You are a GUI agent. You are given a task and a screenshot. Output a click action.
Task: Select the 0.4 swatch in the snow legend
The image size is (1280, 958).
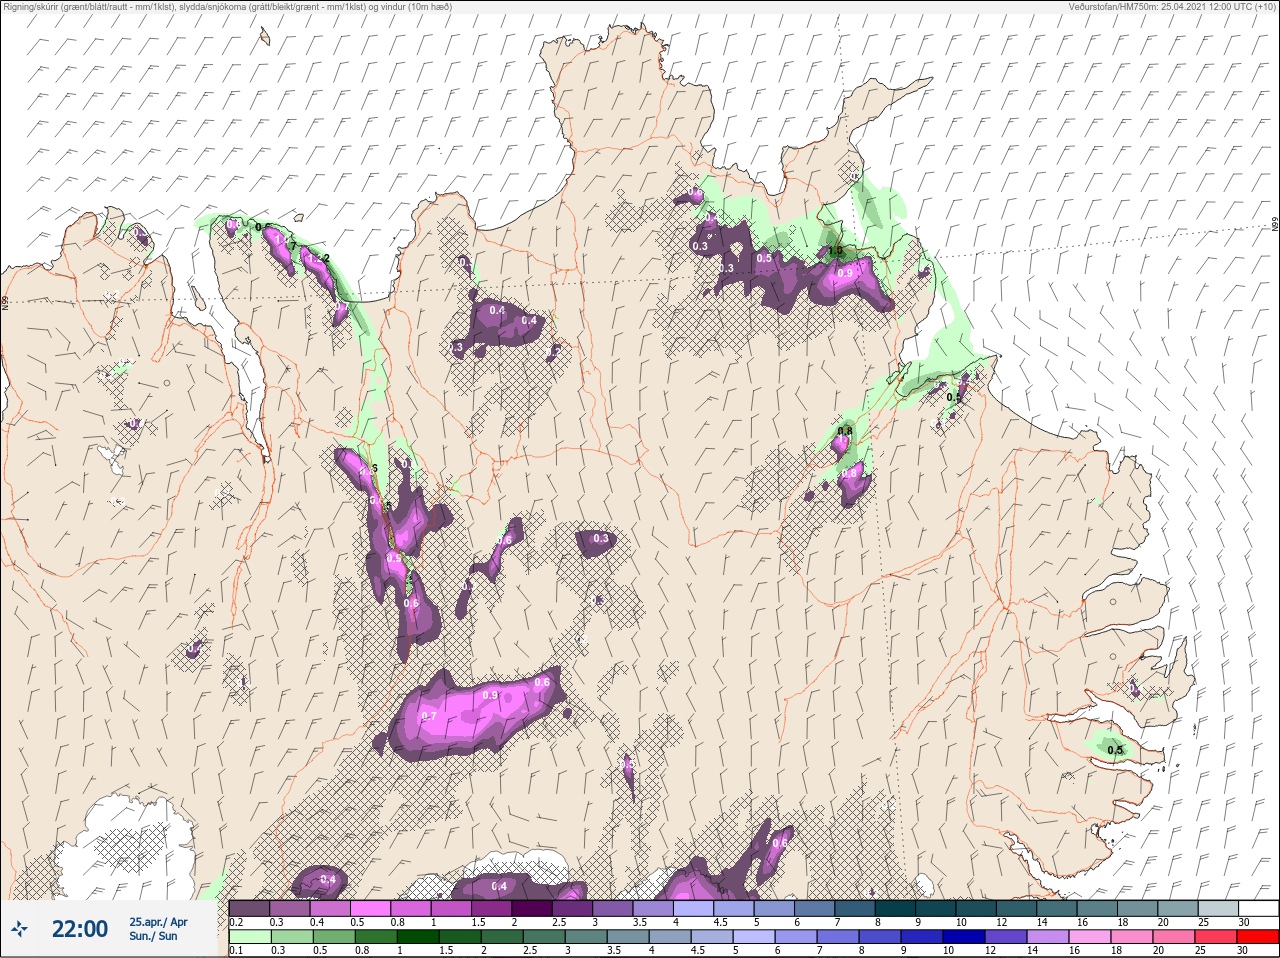[329, 908]
